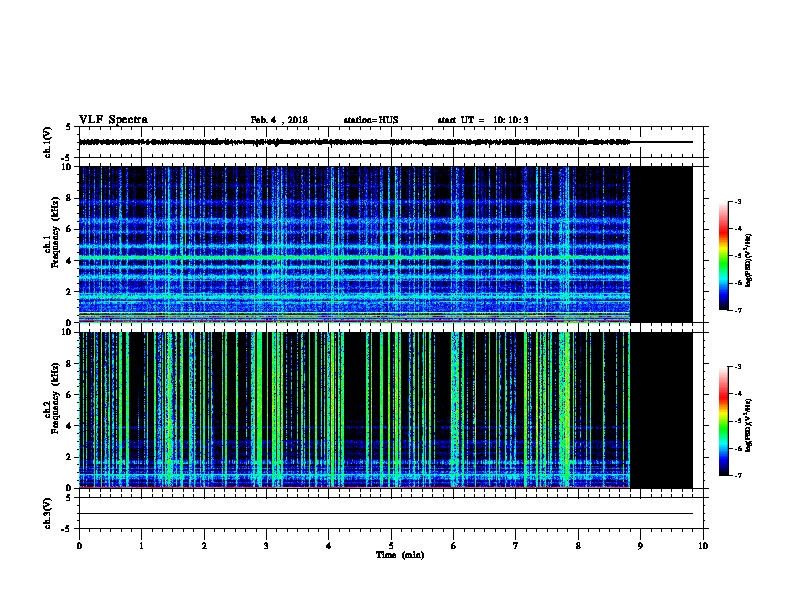The width and height of the screenshot is (792, 612).
Task: Click the black no-data region of ch.1 spectrogram
Action: tap(661, 244)
